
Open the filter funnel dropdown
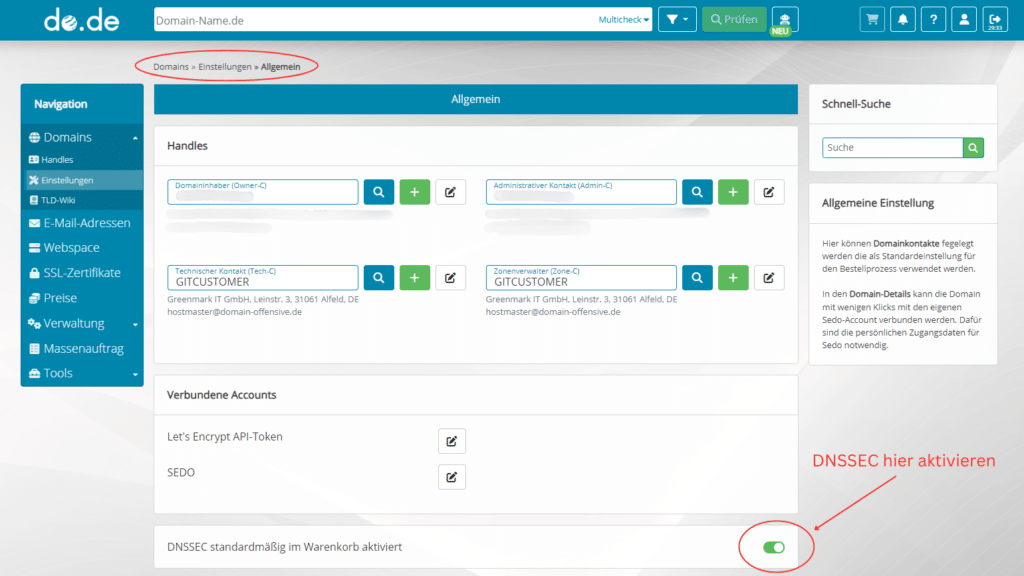677,20
